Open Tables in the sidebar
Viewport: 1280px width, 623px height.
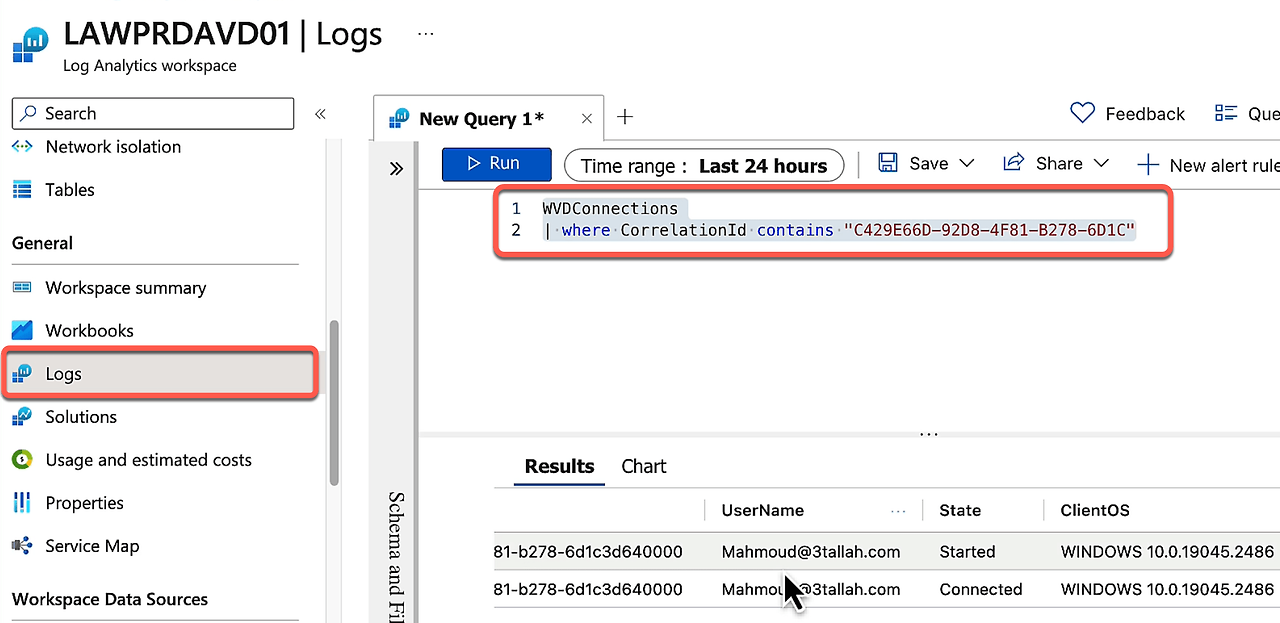click(70, 190)
